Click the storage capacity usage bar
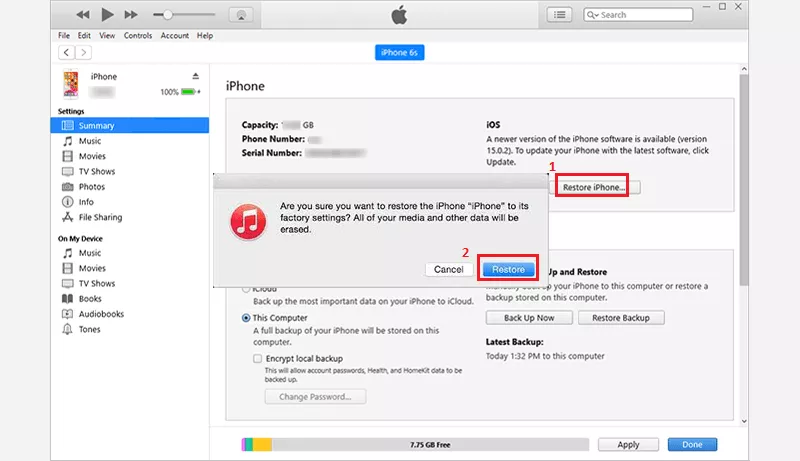 click(x=415, y=445)
